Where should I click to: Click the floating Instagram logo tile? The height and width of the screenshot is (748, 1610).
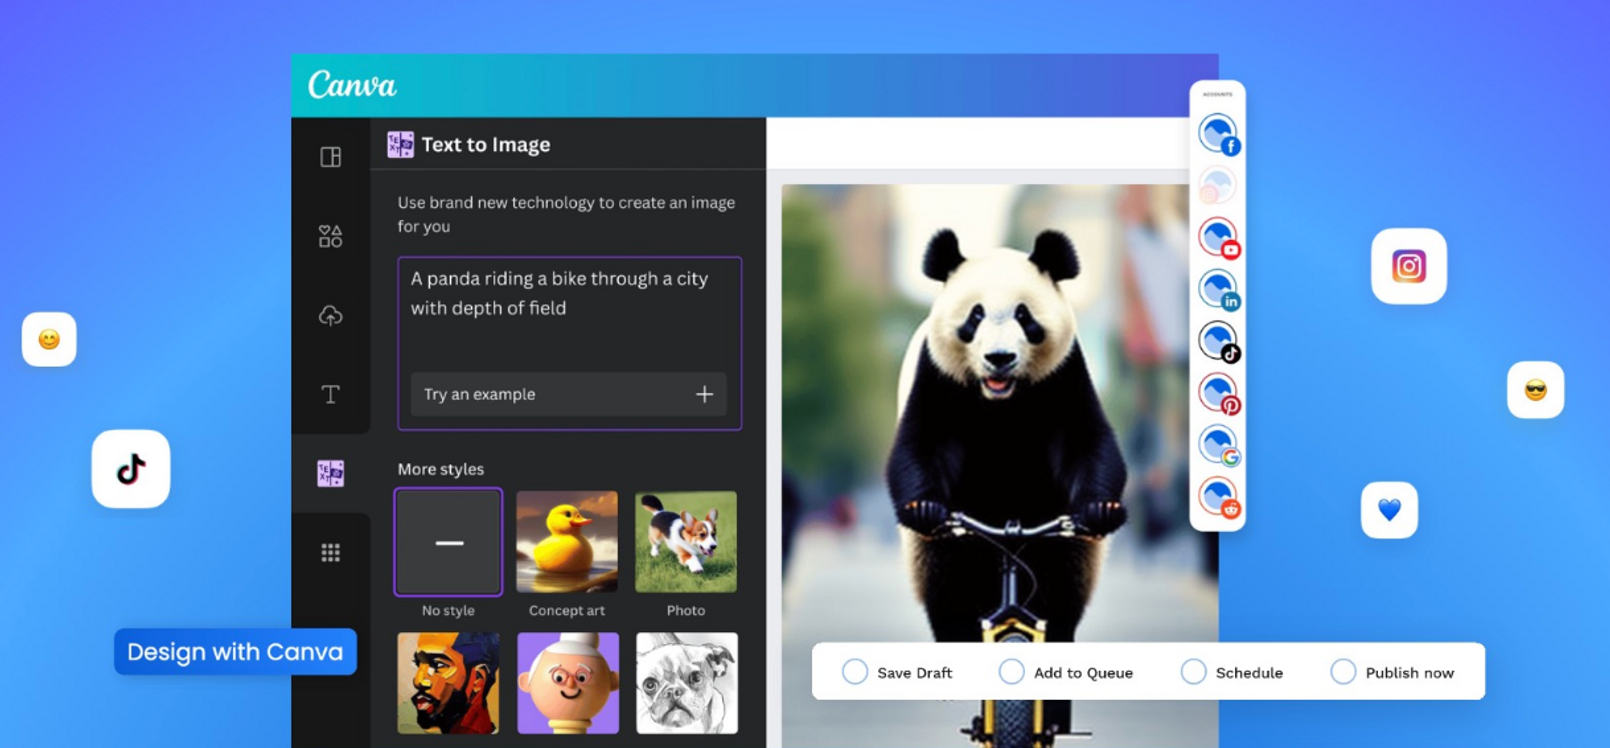click(1409, 266)
